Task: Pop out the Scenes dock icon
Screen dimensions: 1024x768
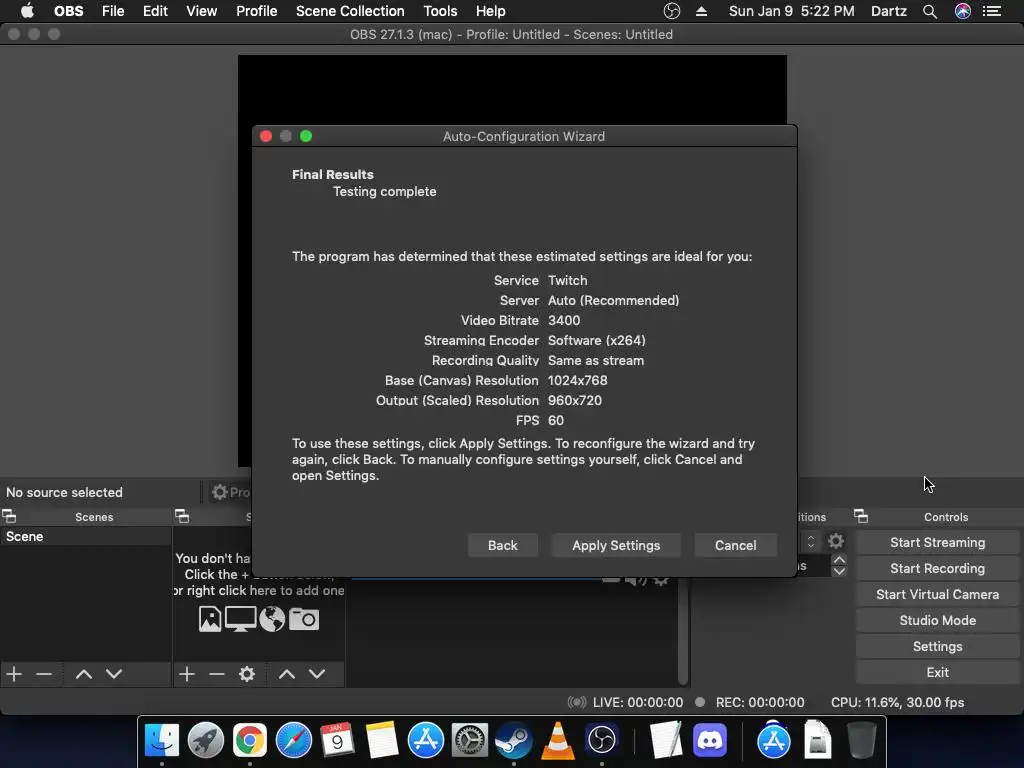Action: 9,517
